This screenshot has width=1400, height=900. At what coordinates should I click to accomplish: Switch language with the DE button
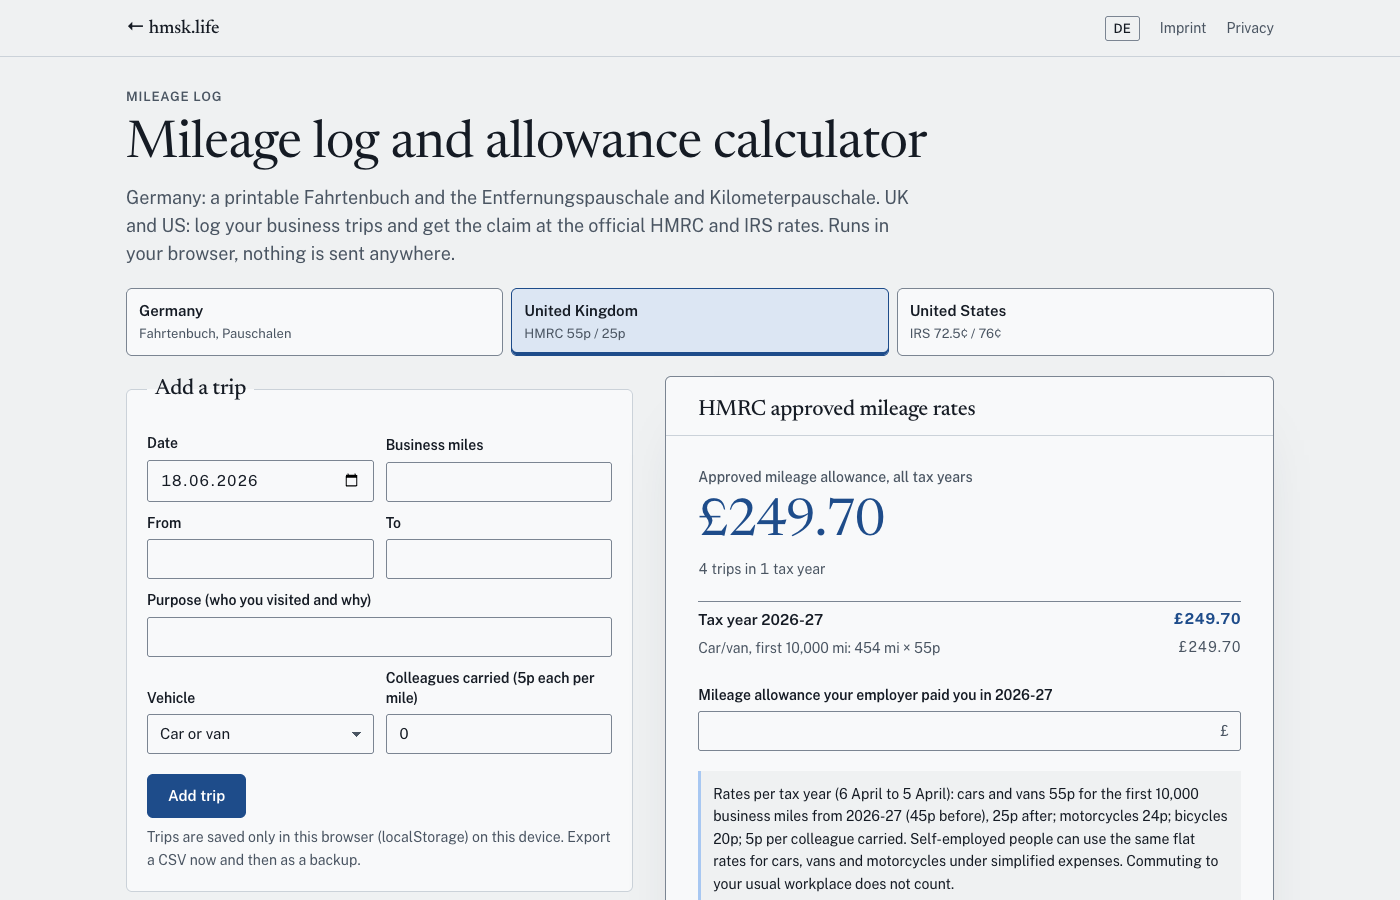click(1122, 28)
